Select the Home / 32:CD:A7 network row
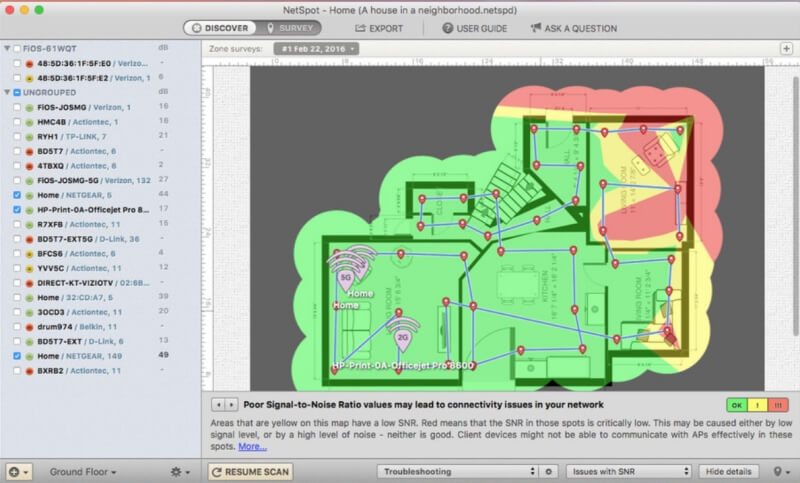This screenshot has height=483, width=800. [101, 297]
